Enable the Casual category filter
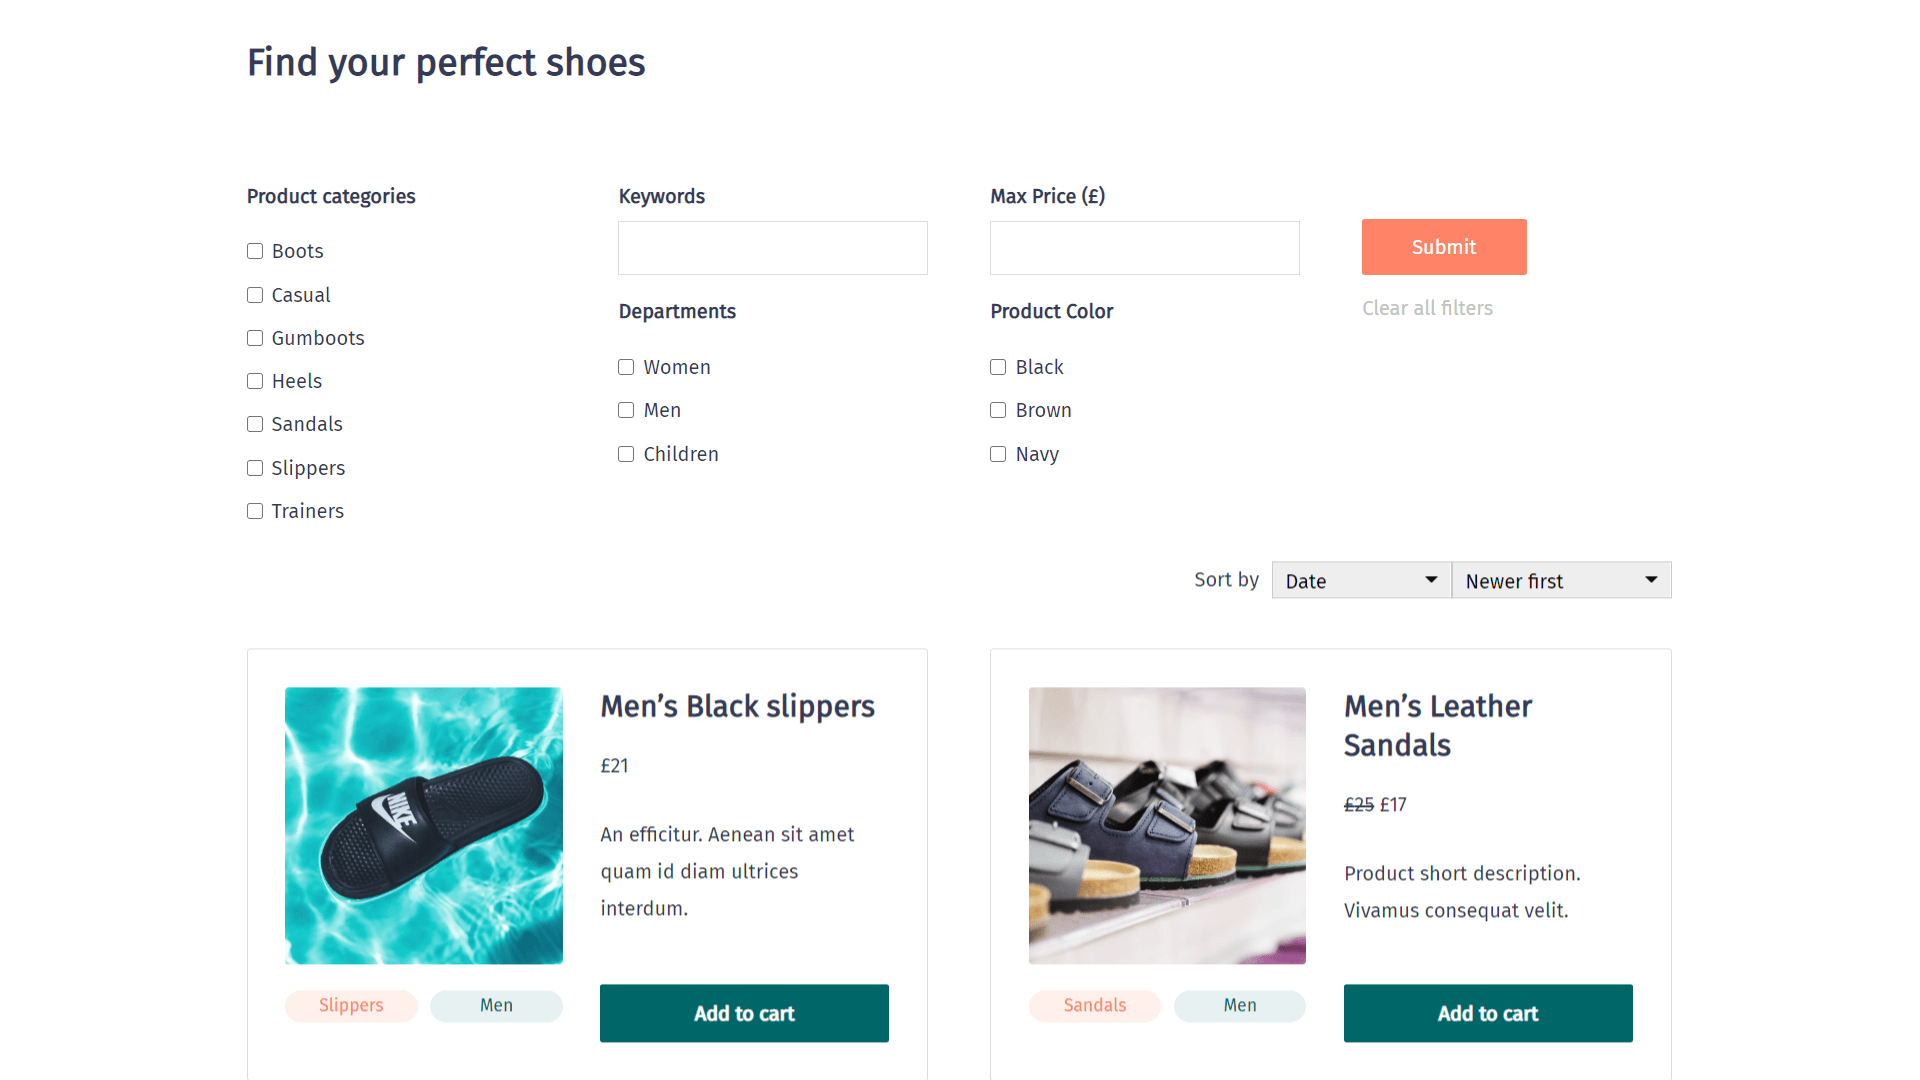Image resolution: width=1920 pixels, height=1080 pixels. (254, 294)
